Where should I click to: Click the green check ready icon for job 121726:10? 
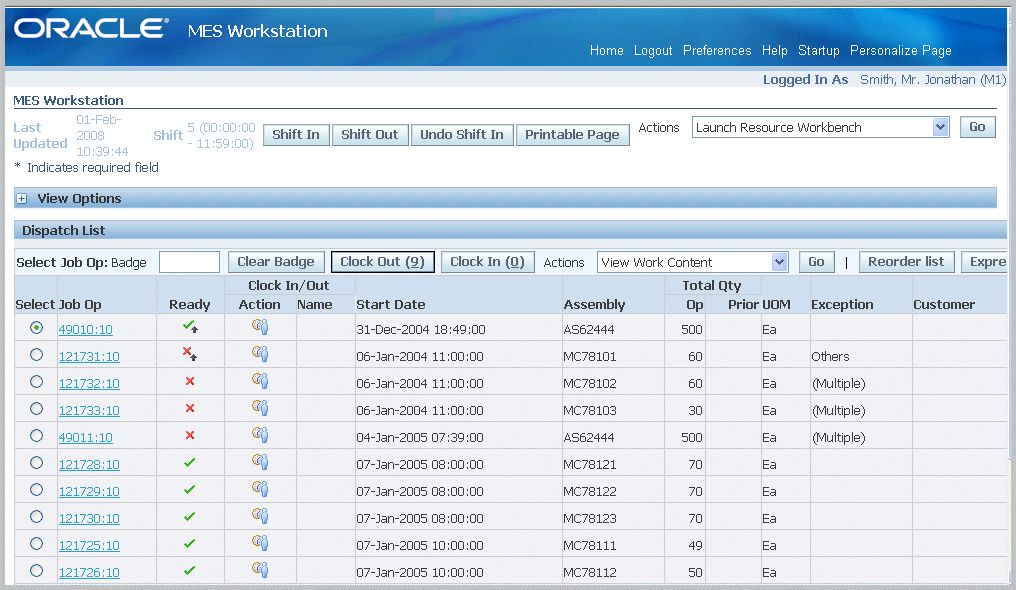coord(189,571)
